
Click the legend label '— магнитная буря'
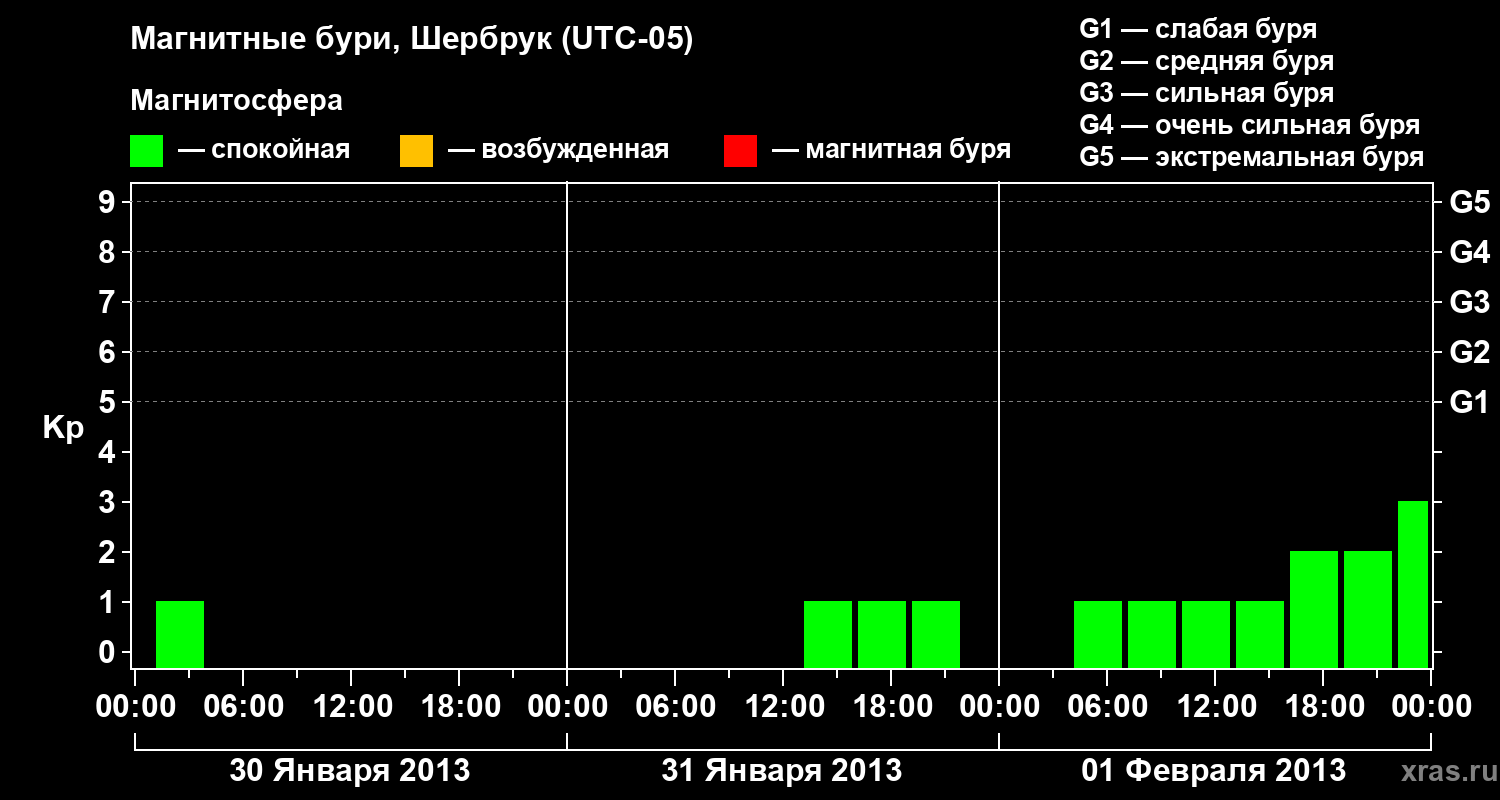[891, 150]
